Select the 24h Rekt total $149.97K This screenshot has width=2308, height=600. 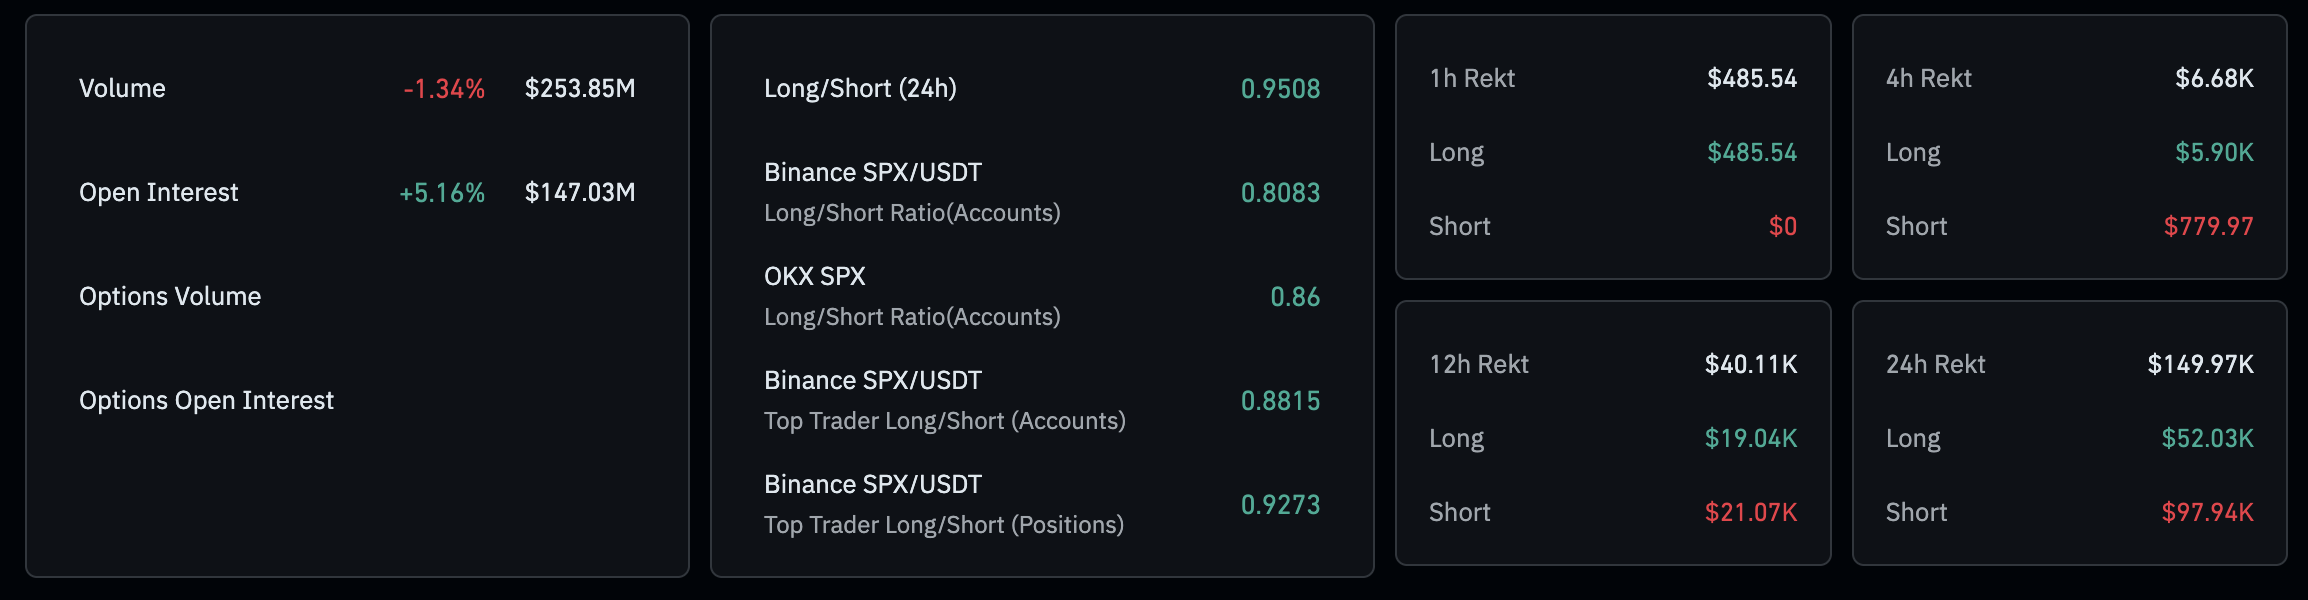(2200, 364)
